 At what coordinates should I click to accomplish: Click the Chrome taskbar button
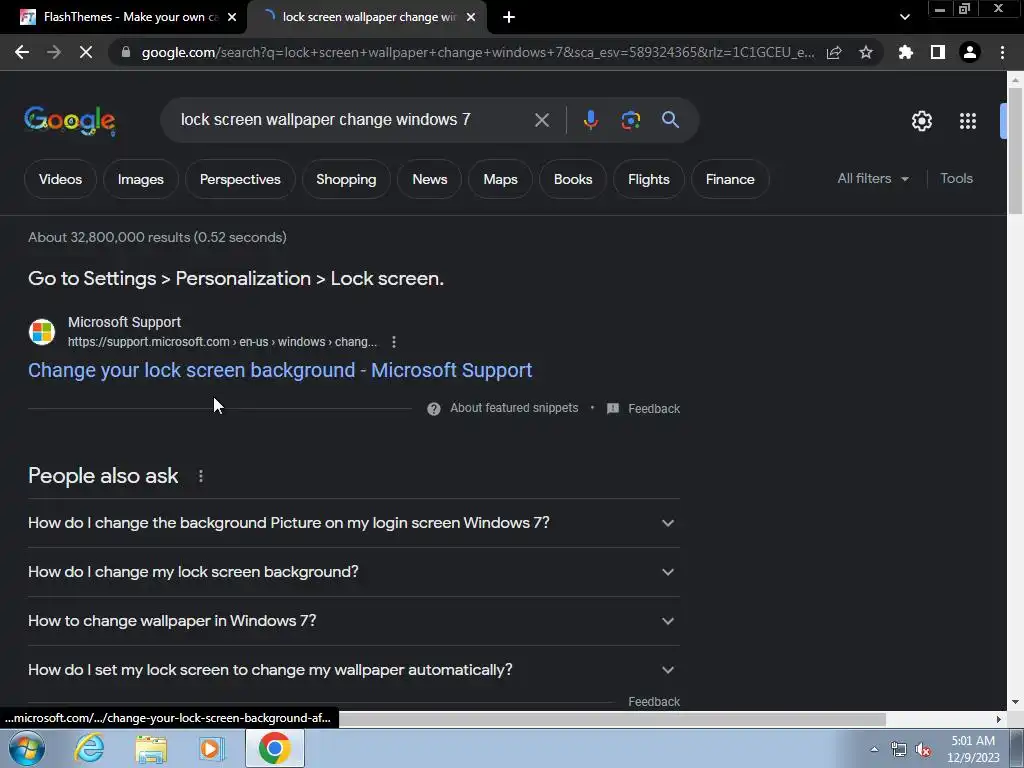click(275, 748)
